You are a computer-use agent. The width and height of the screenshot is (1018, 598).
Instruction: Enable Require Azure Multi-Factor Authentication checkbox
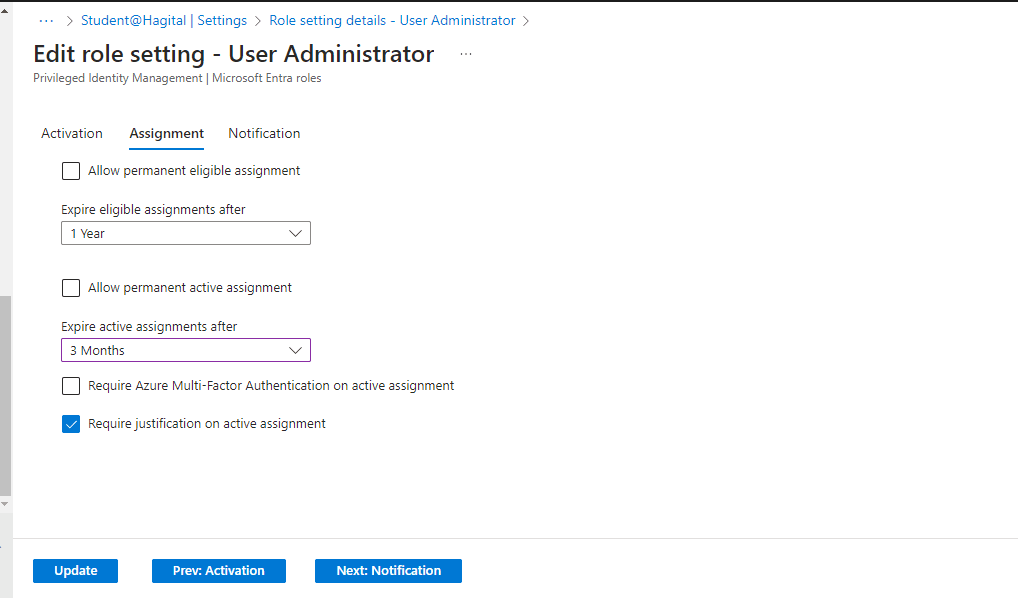[x=71, y=386]
